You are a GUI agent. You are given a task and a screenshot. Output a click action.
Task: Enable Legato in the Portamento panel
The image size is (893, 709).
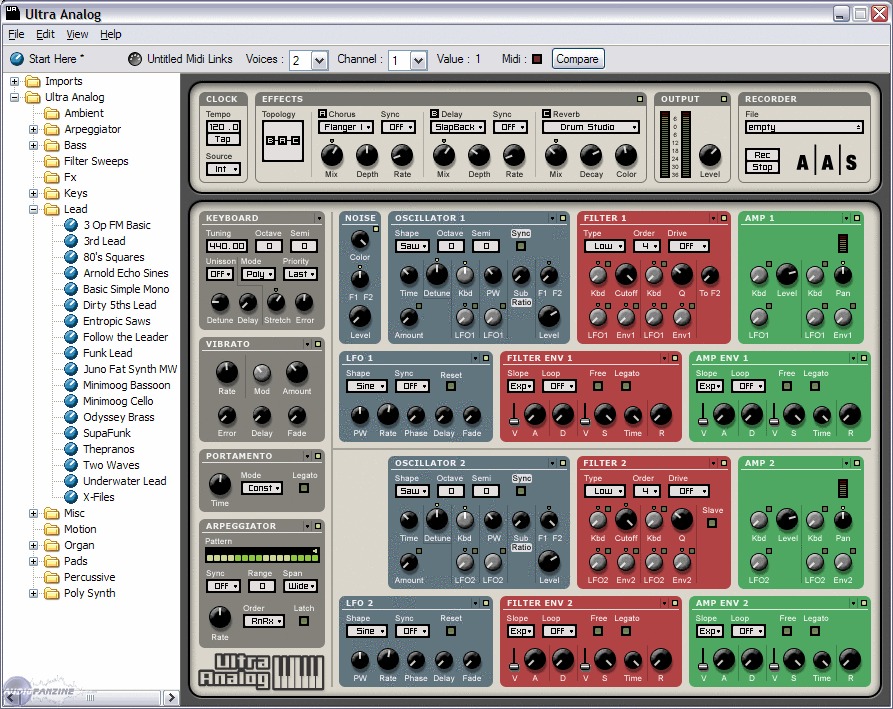click(x=304, y=488)
